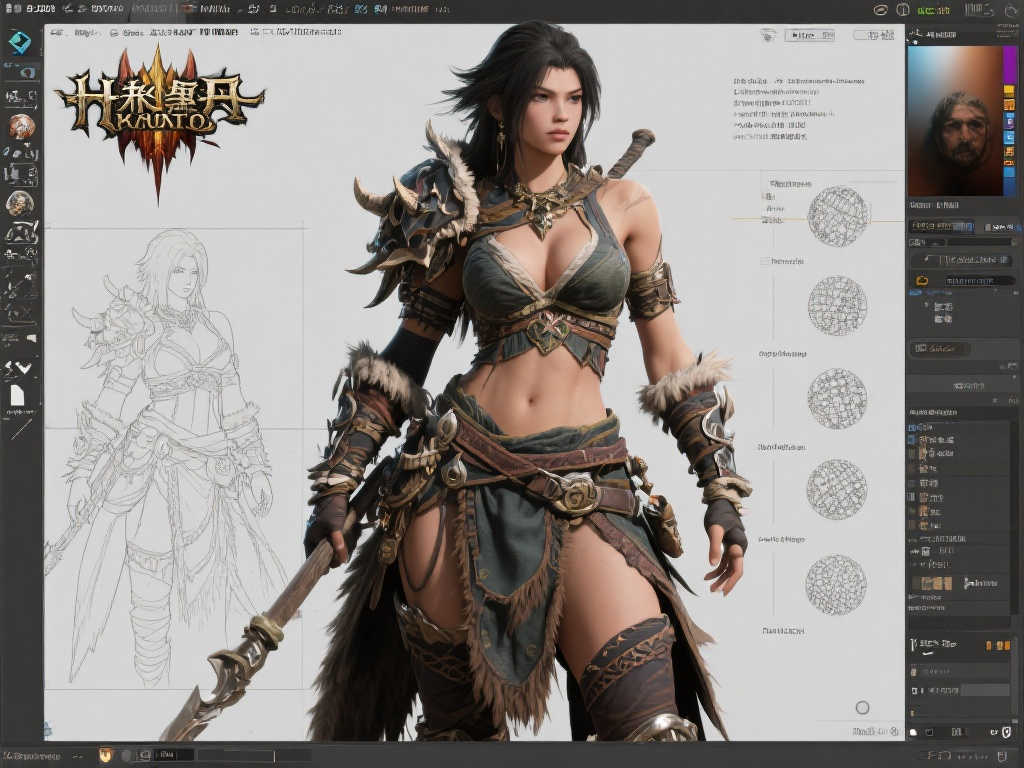Toggle the blue checkbox on first layer row
The height and width of the screenshot is (768, 1024).
[912, 428]
